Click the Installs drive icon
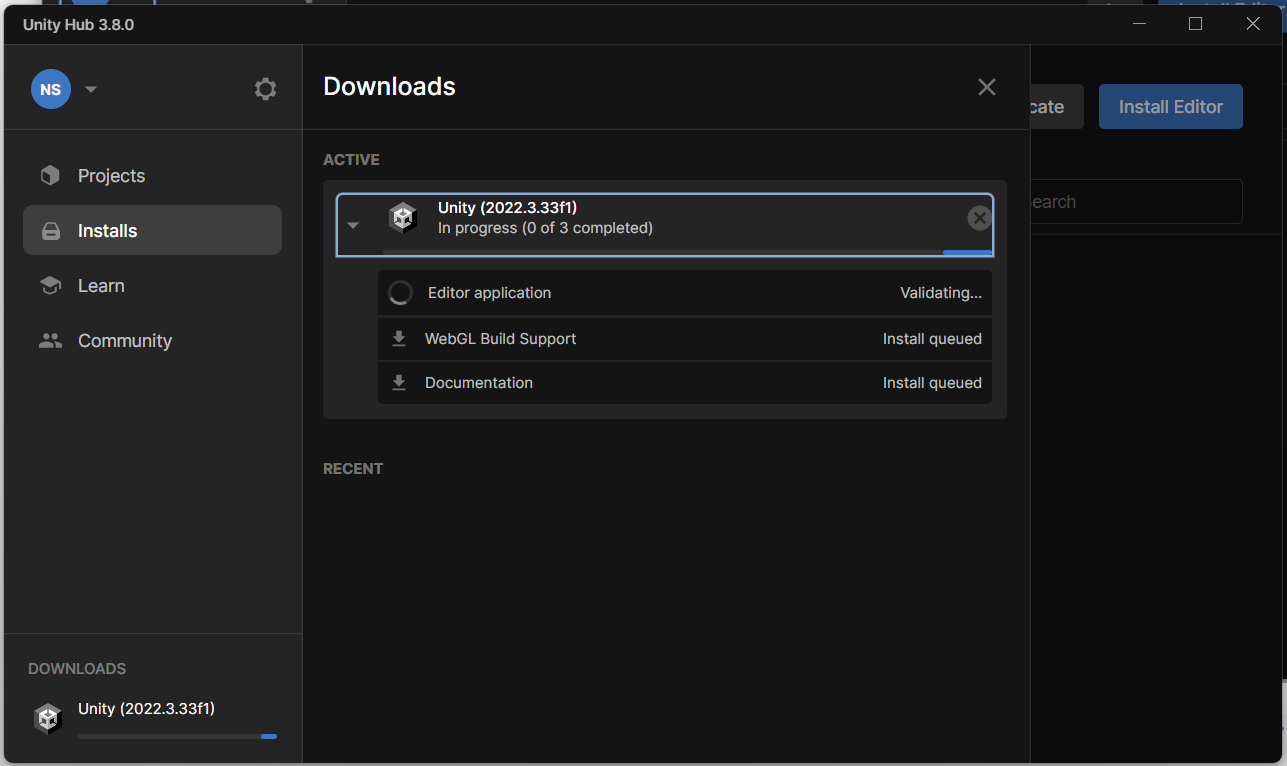 click(x=50, y=231)
